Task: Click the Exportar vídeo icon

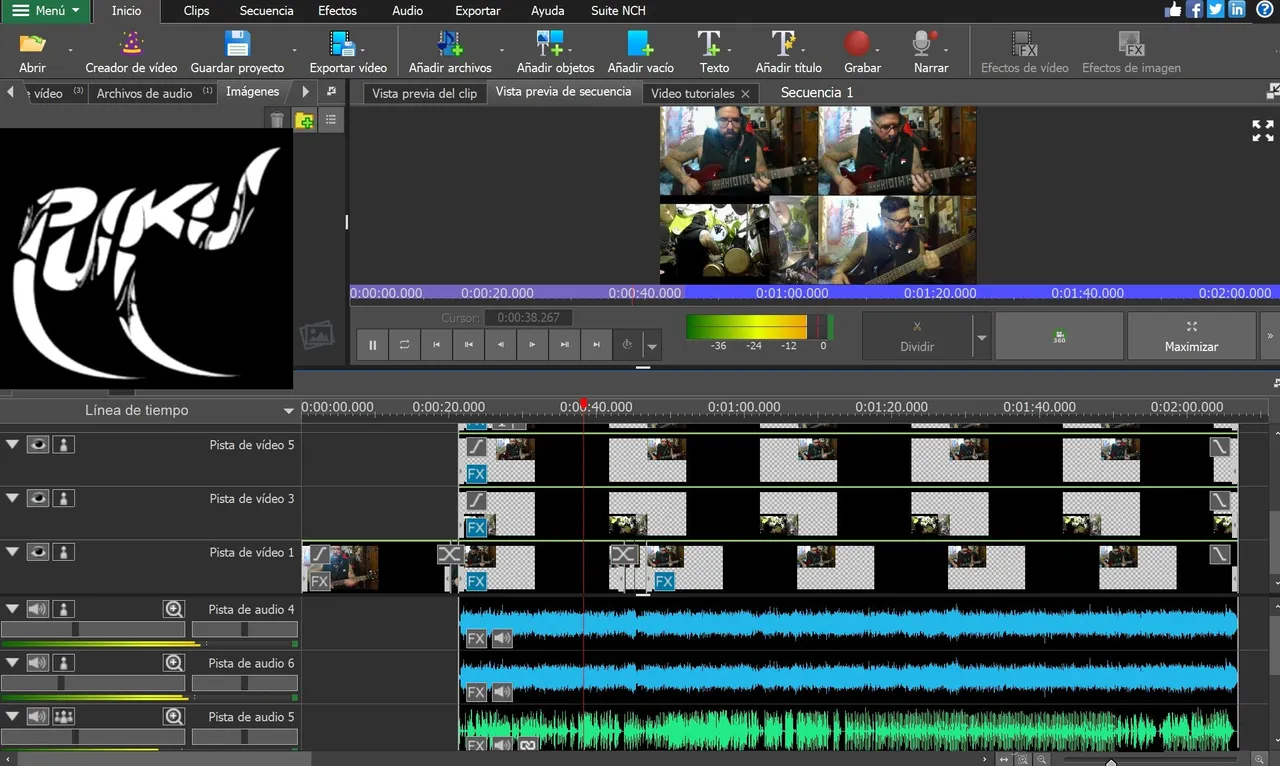Action: [x=343, y=43]
